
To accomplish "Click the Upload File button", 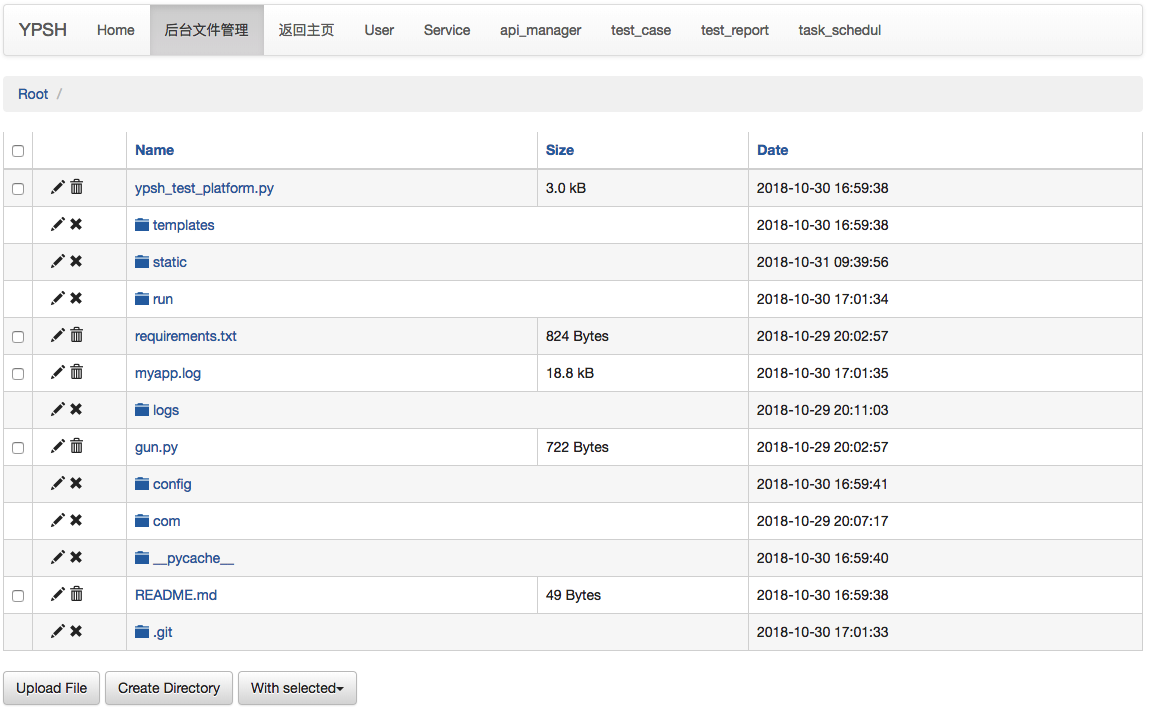I will [51, 688].
